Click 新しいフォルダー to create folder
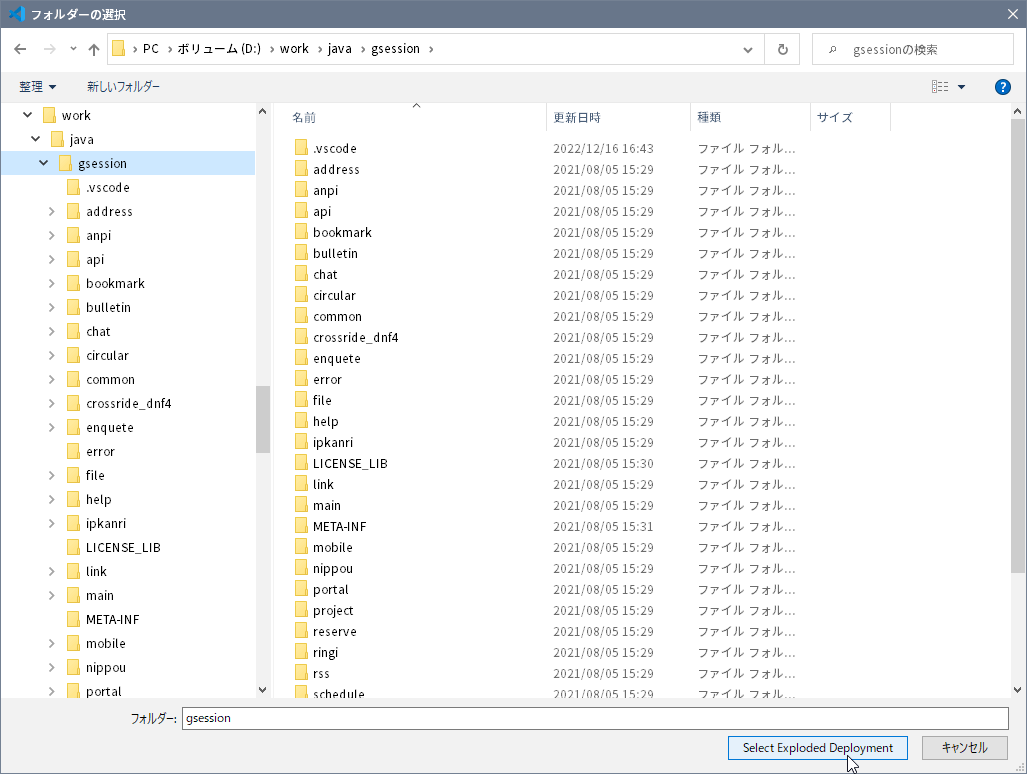1027x774 pixels. [123, 87]
